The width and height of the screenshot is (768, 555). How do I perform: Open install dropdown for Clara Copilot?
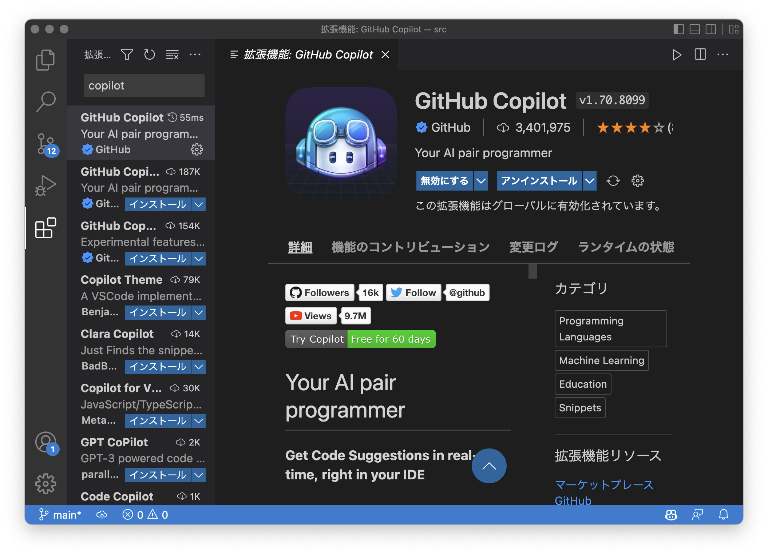pos(198,366)
